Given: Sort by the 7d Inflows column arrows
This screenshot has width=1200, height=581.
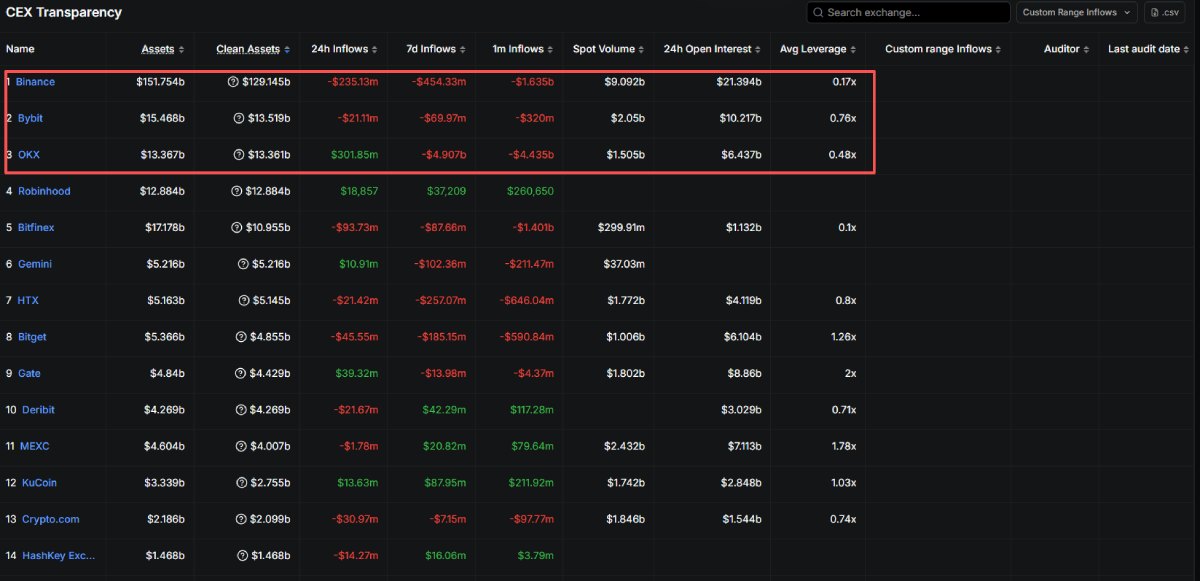Looking at the screenshot, I should 462,49.
